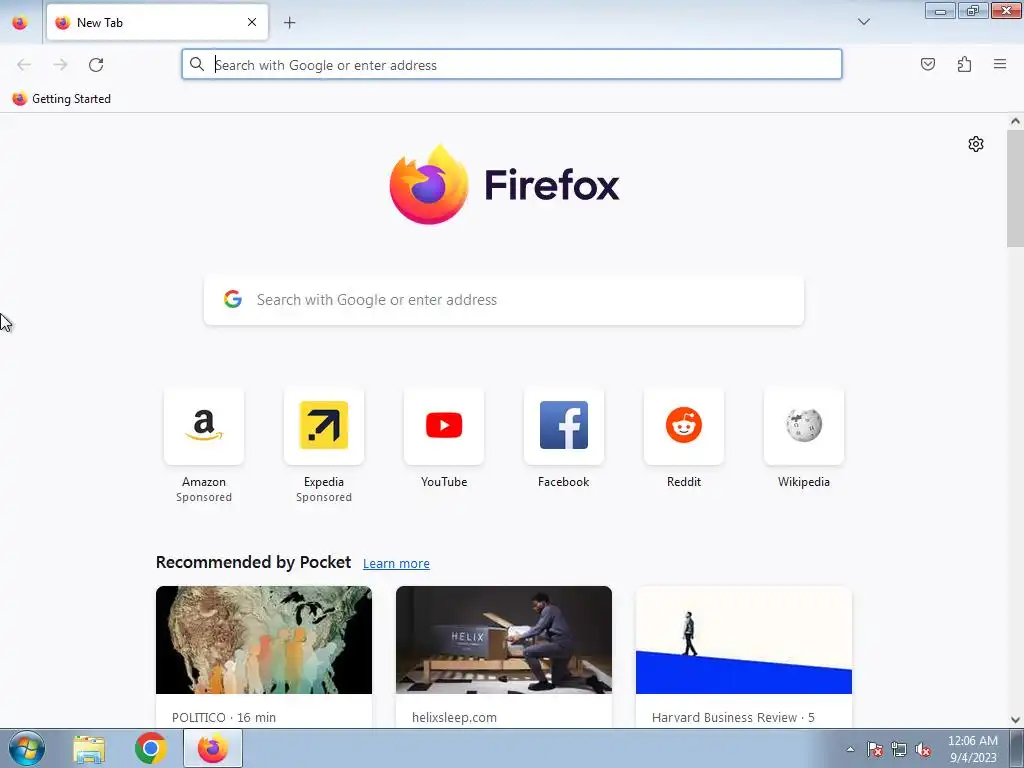Click the helixsleep.com caption
Screen dimensions: 1024x768
coord(455,717)
